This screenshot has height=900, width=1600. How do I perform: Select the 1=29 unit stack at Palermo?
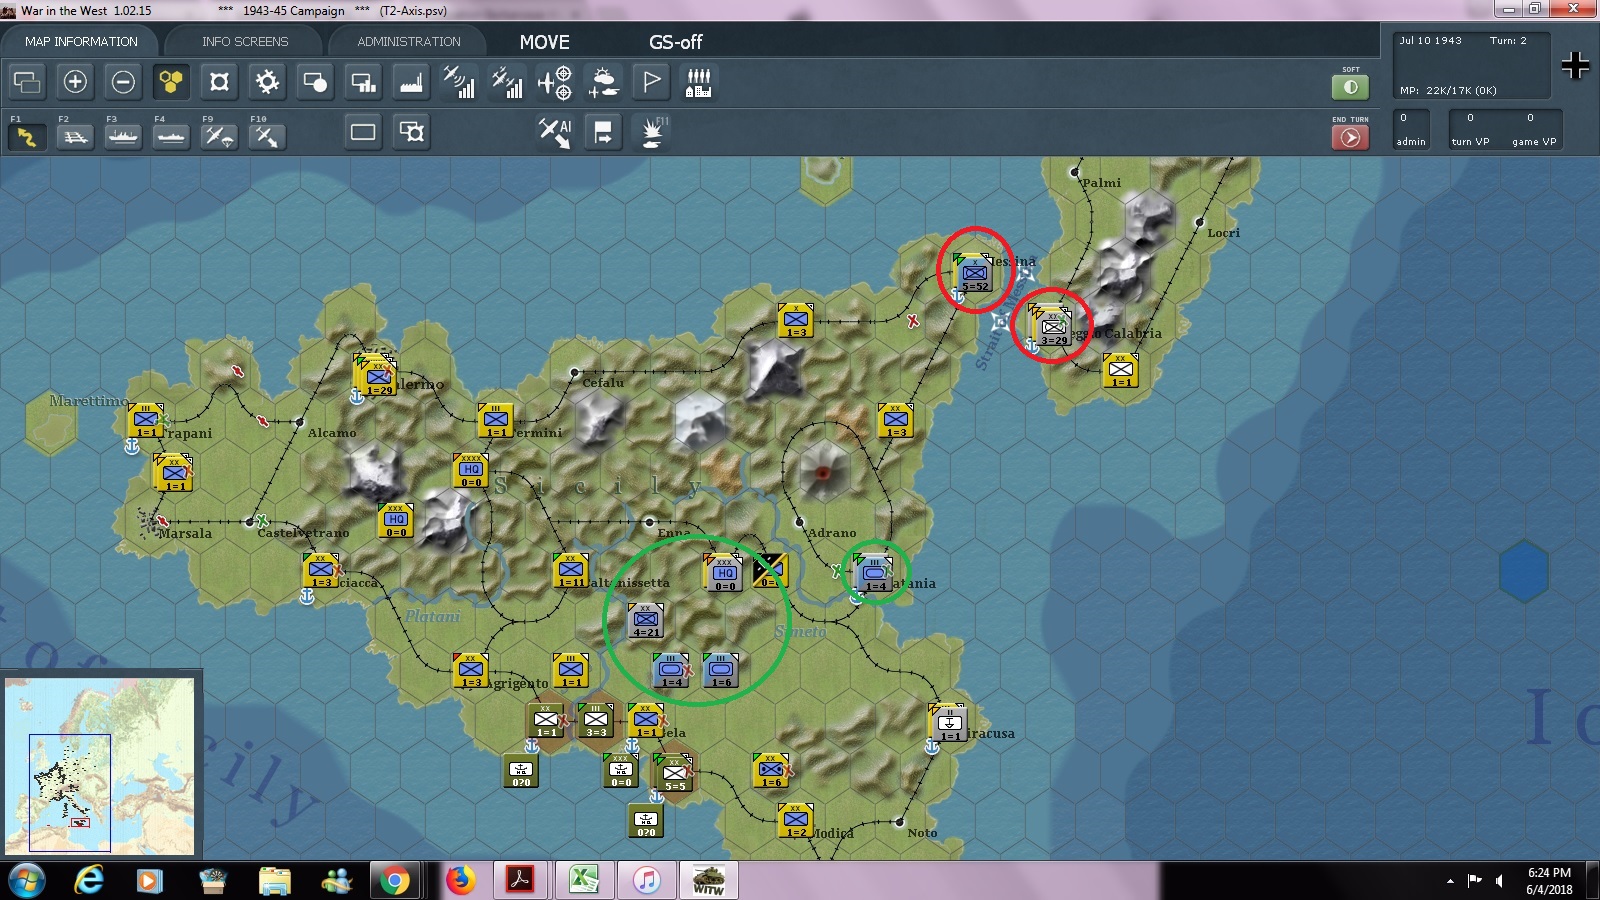[378, 377]
